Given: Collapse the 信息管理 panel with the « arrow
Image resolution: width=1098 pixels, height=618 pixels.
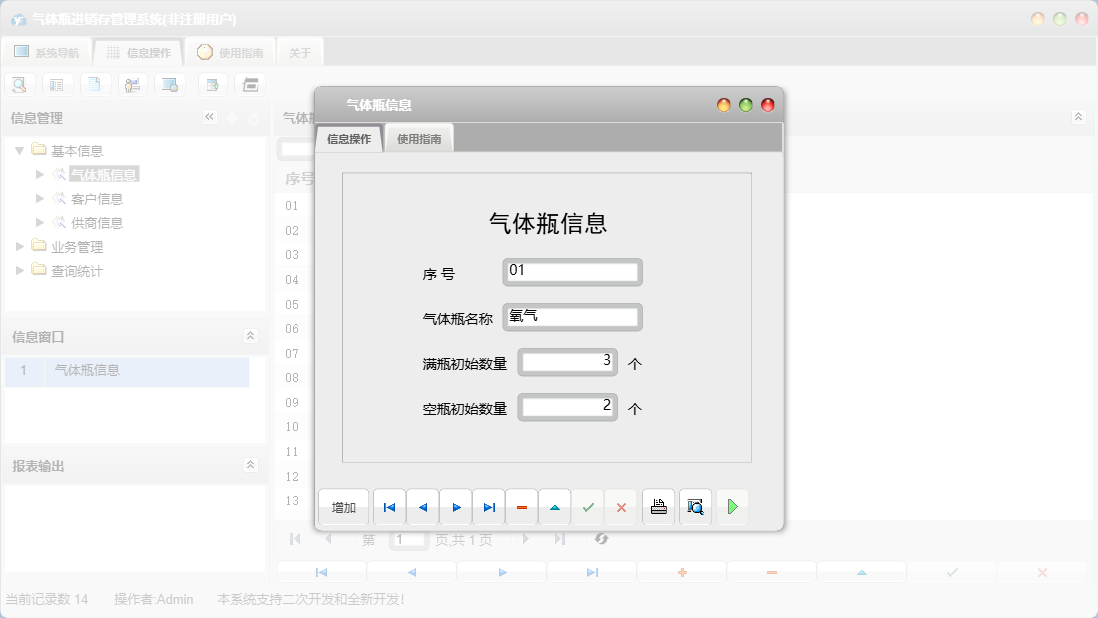Looking at the screenshot, I should tap(210, 116).
